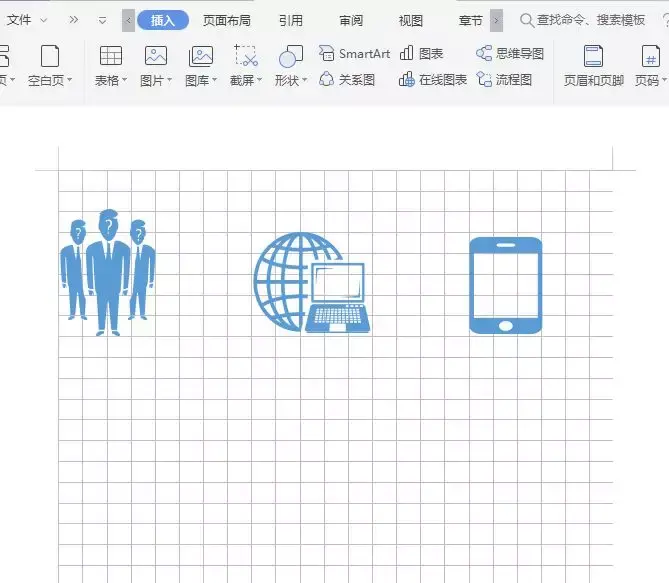
Task: Insert a blank page with 空白页 icon
Action: coord(50,56)
